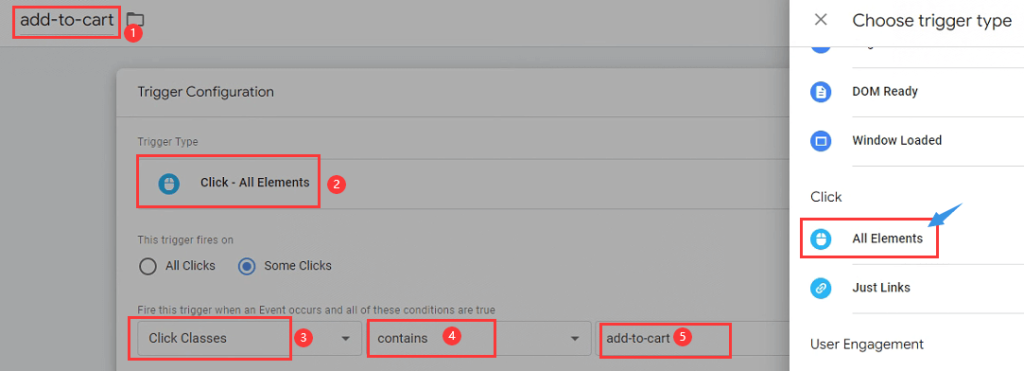Viewport: 1024px width, 371px height.
Task: Select the DOM Ready document icon
Action: pos(821,92)
